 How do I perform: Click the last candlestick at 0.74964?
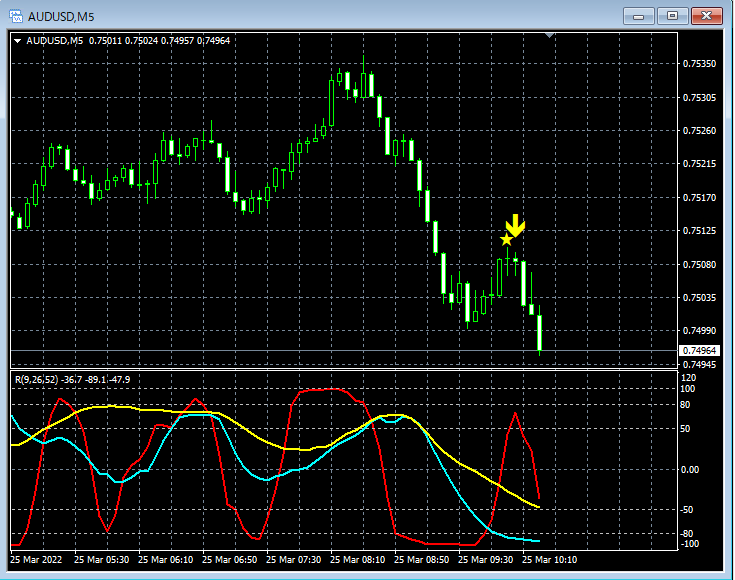pyautogui.click(x=540, y=331)
